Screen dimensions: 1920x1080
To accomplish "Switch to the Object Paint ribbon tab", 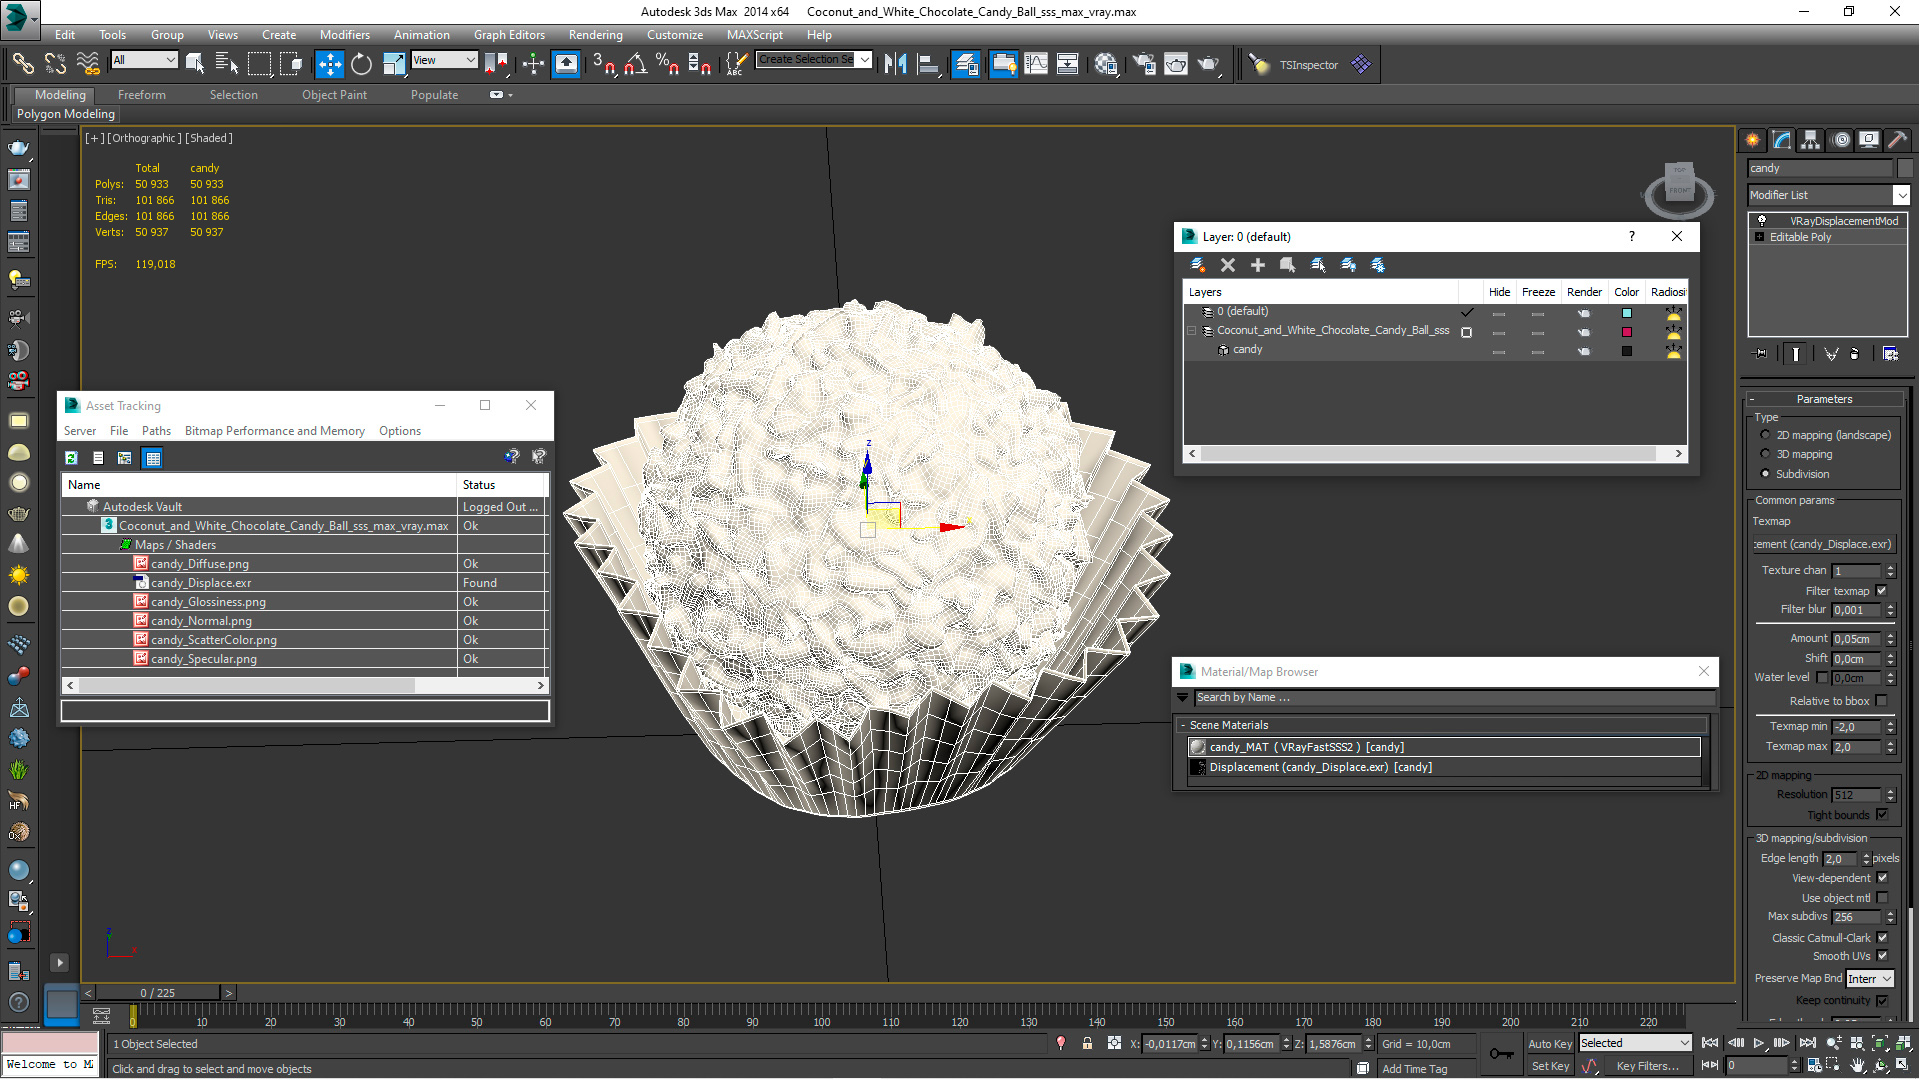I will [x=334, y=95].
